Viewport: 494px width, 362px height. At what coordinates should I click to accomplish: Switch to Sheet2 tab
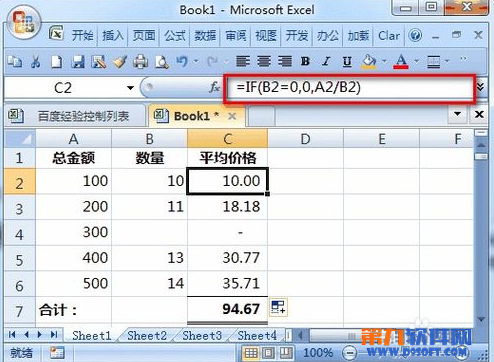147,335
